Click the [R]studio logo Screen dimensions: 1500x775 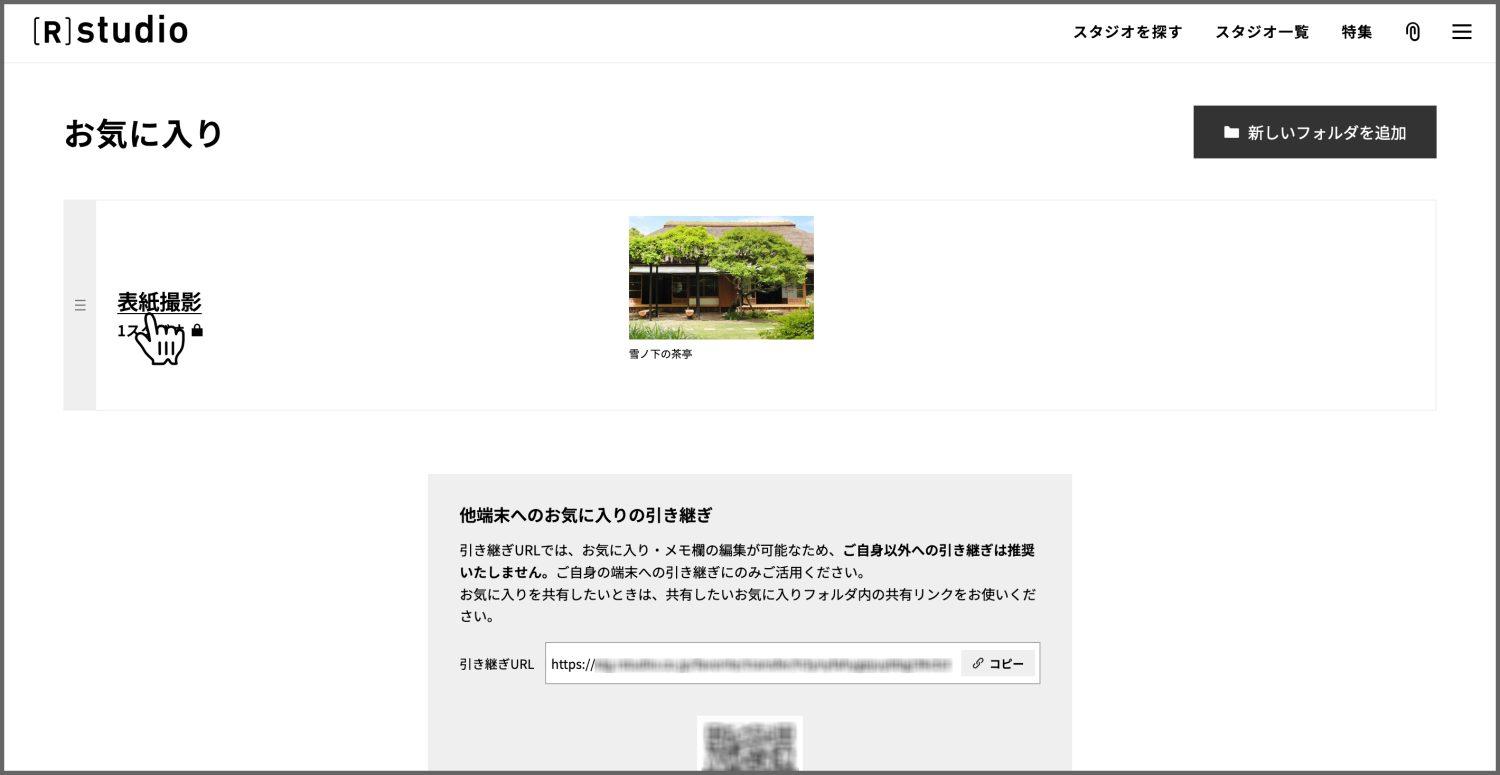click(110, 31)
